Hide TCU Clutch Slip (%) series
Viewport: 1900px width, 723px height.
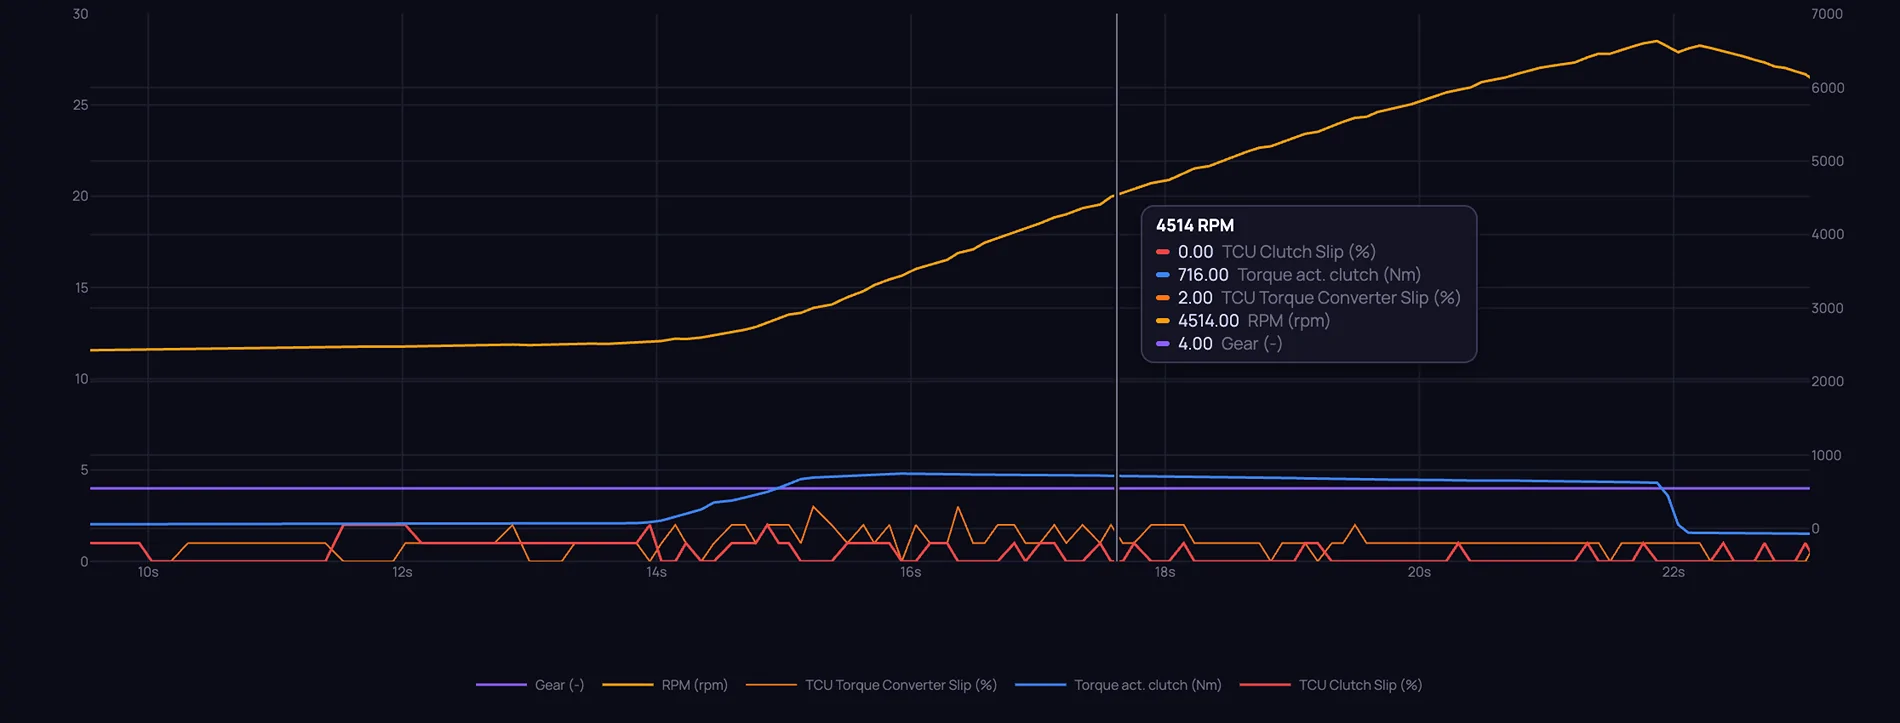(1330, 685)
